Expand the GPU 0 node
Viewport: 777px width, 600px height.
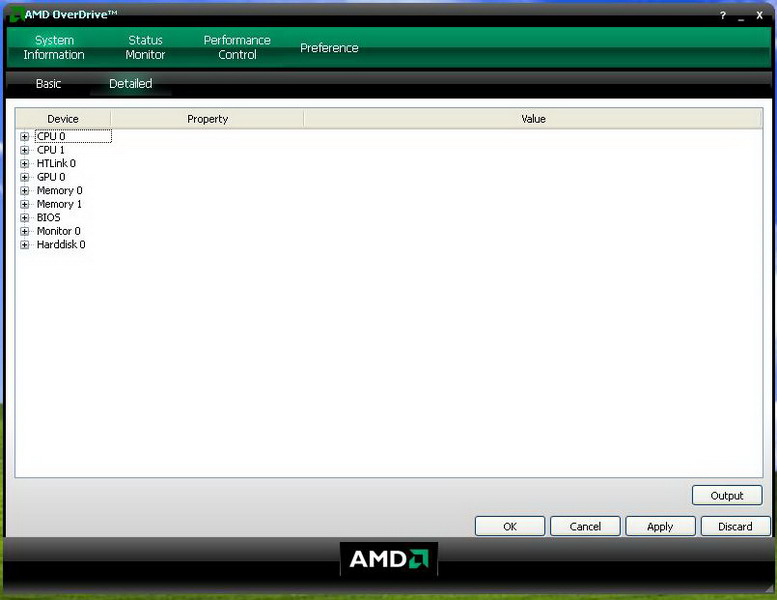pyautogui.click(x=24, y=177)
